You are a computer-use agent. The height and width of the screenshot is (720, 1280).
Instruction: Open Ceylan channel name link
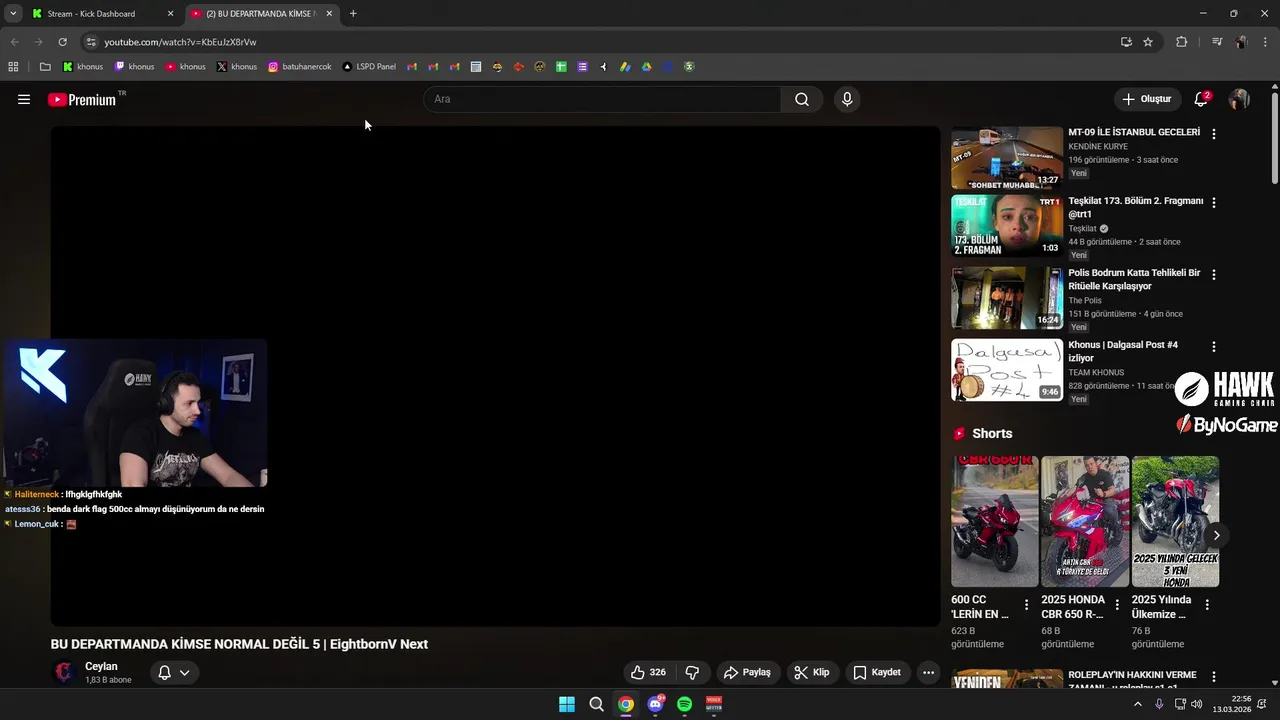point(101,666)
